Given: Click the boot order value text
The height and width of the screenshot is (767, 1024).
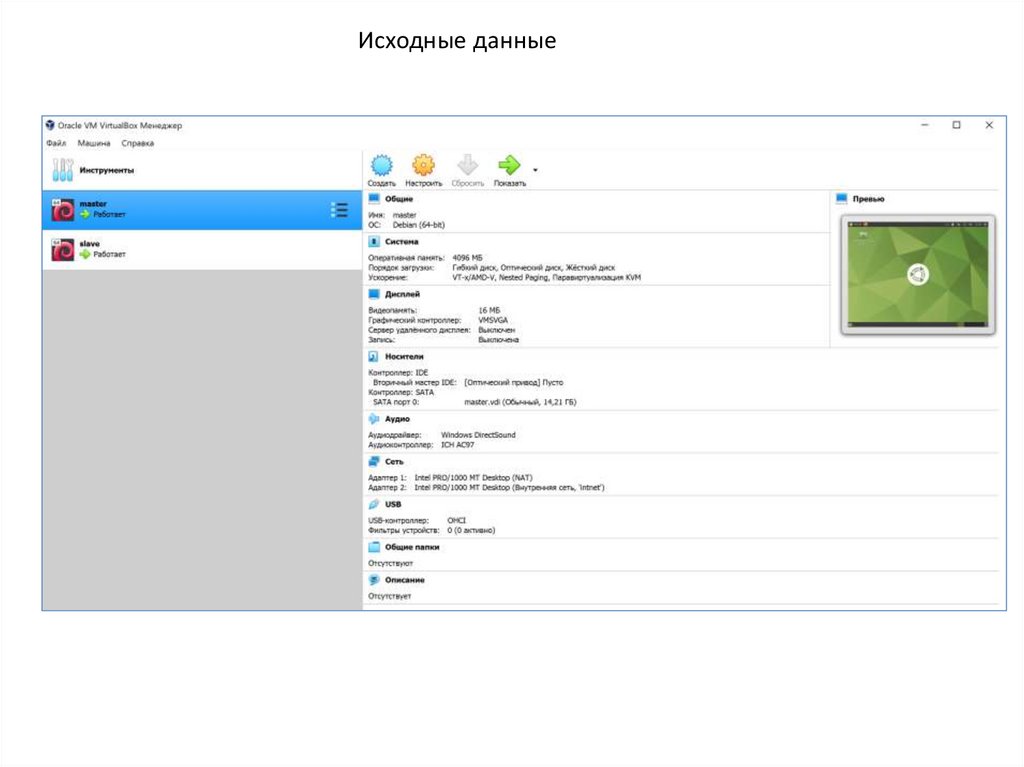Looking at the screenshot, I should click(534, 268).
